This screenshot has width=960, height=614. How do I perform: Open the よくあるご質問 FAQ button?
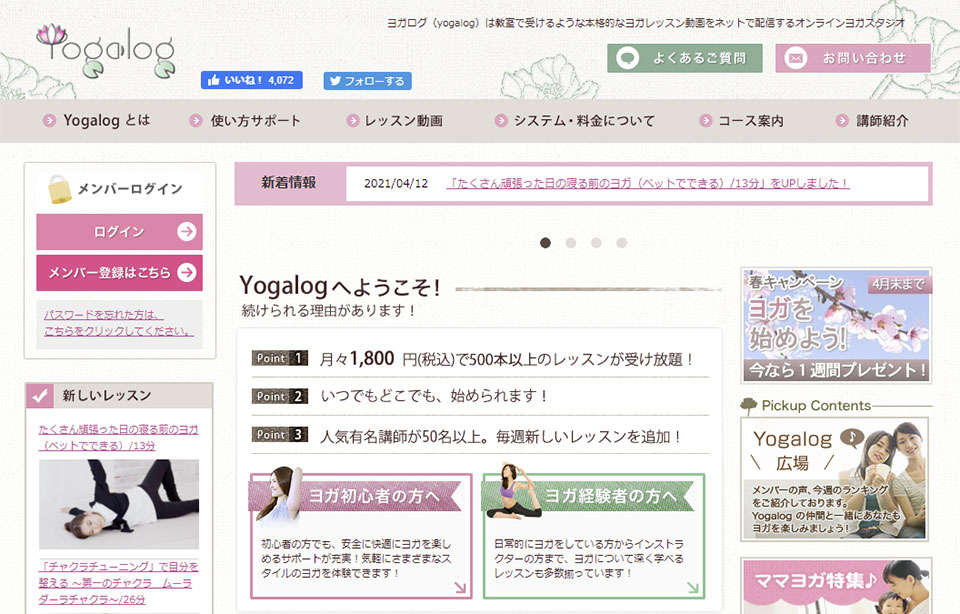[x=684, y=58]
